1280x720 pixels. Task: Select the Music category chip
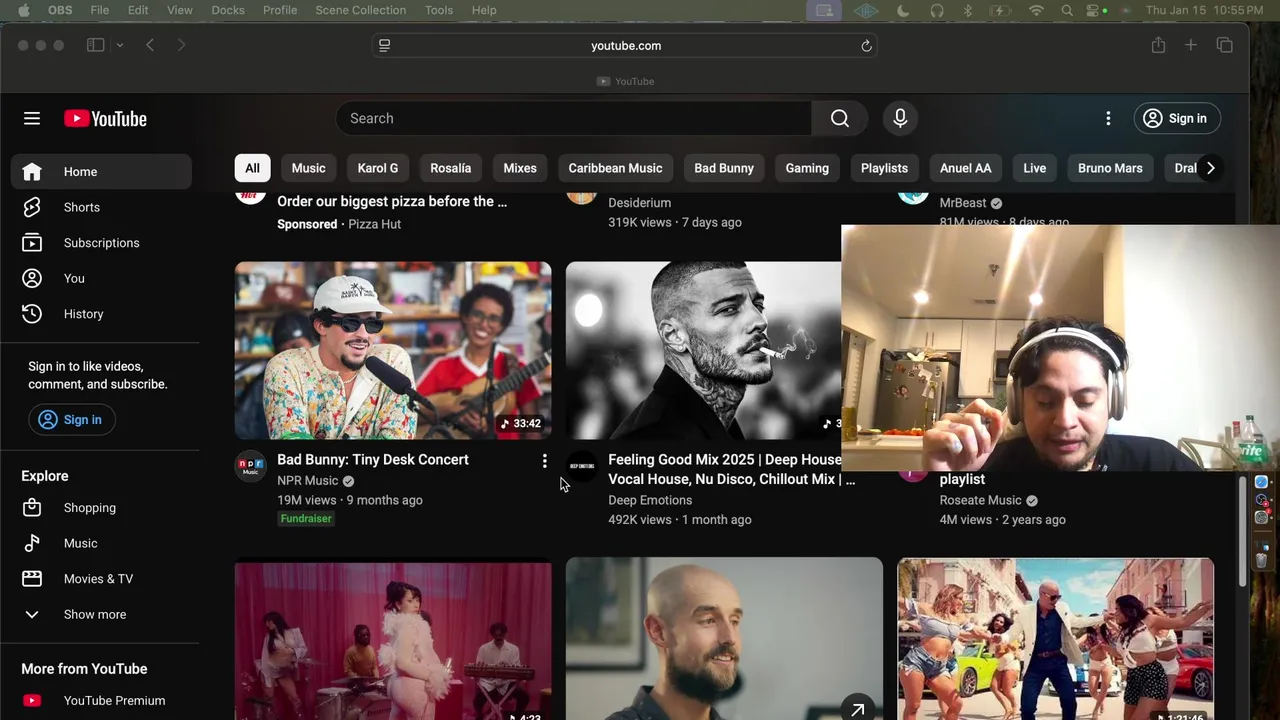tap(308, 168)
